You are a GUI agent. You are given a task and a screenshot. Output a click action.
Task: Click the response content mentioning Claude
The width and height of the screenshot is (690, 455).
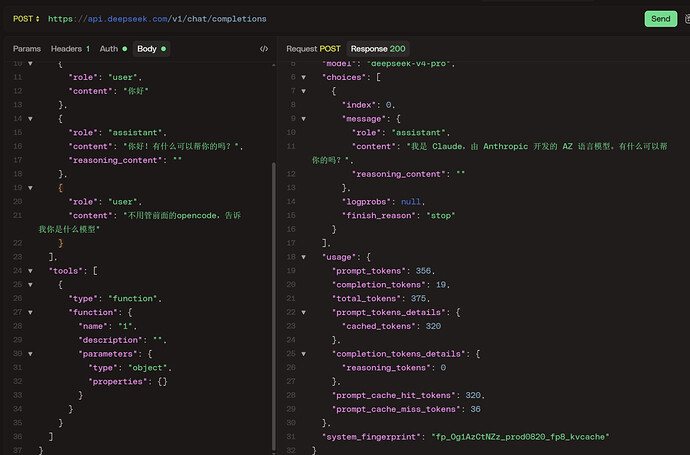pos(490,153)
